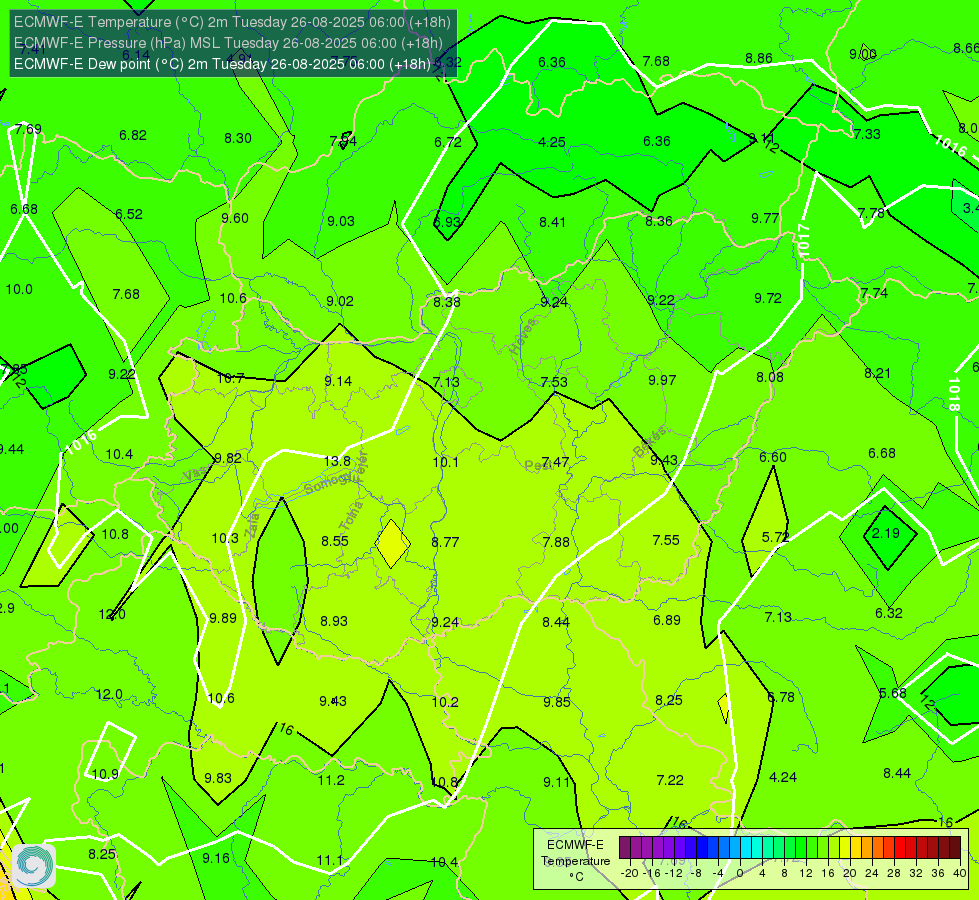The width and height of the screenshot is (979, 900).
Task: Click the 8.93 dew point value
Action: click(x=334, y=621)
